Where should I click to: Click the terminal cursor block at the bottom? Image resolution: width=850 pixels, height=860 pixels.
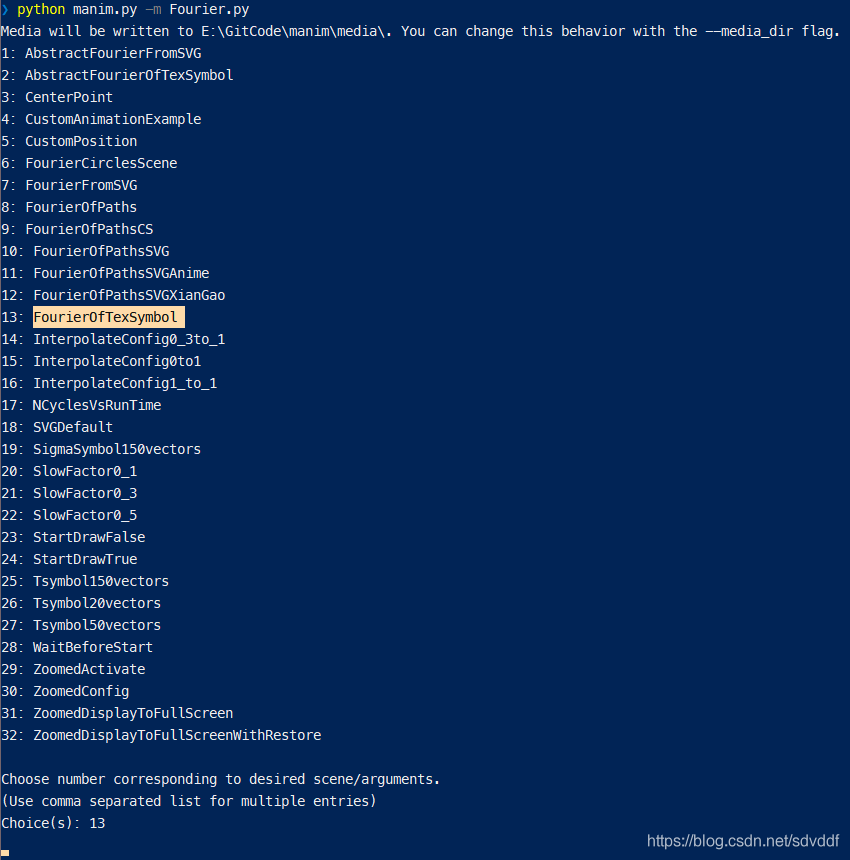point(5,853)
